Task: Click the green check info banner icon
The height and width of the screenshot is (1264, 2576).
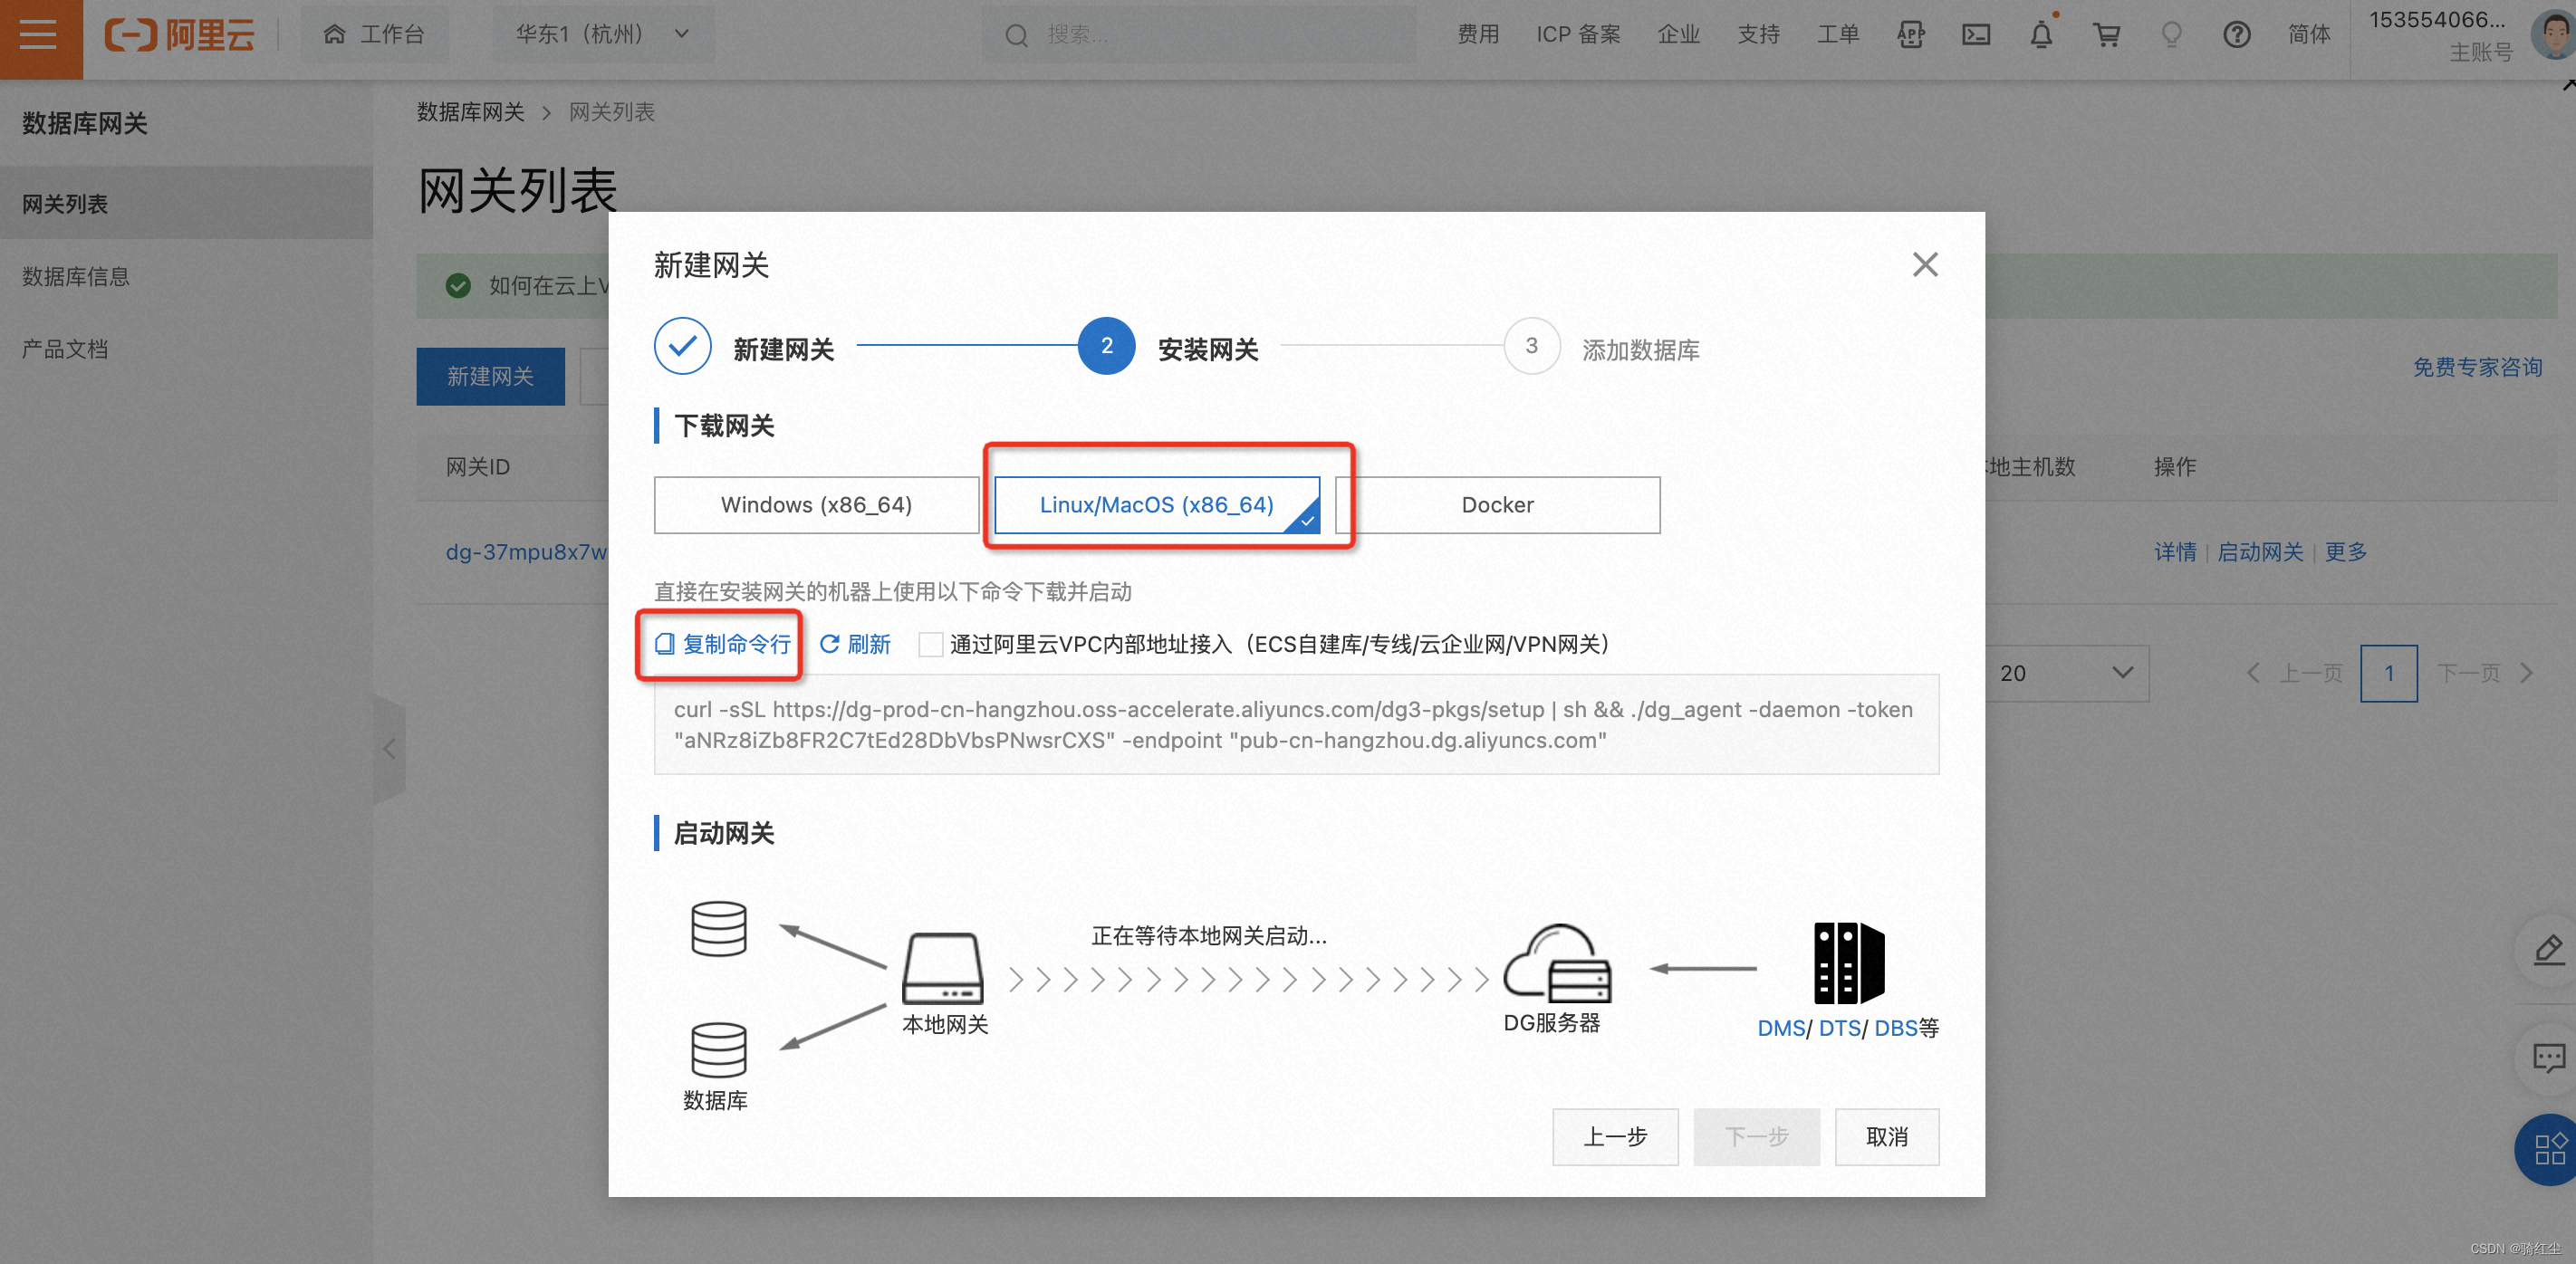Action: click(x=458, y=286)
